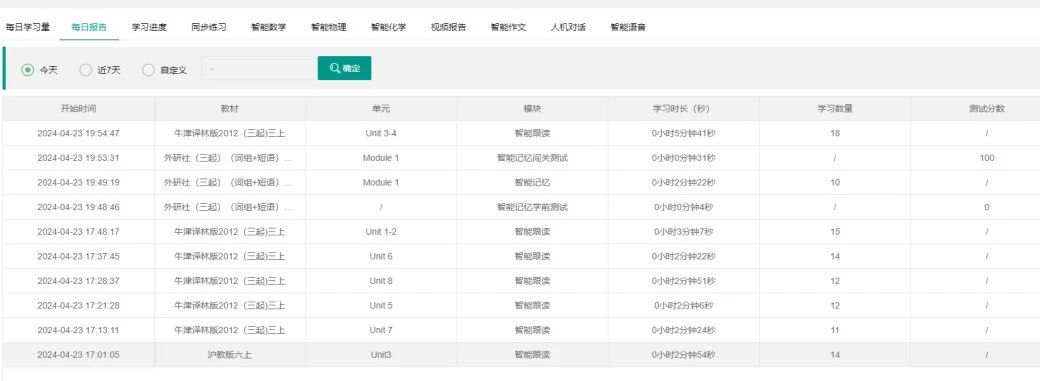
Task: Focus the custom date range input field
Action: [x=259, y=68]
